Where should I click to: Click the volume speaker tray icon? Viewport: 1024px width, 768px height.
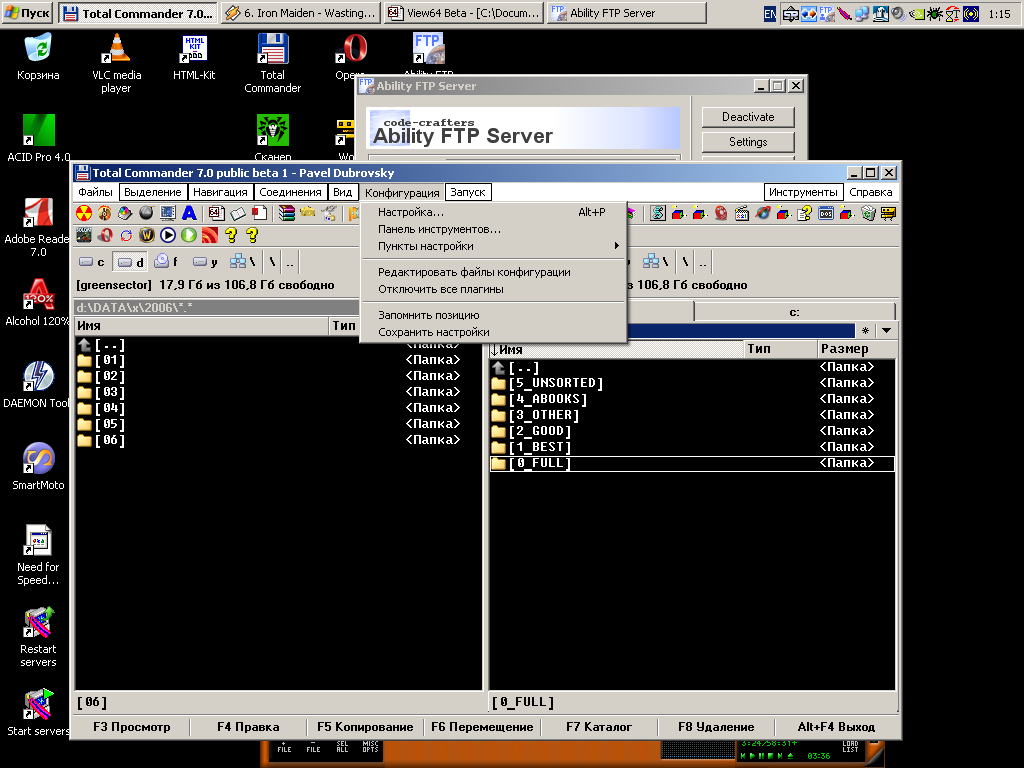(899, 14)
